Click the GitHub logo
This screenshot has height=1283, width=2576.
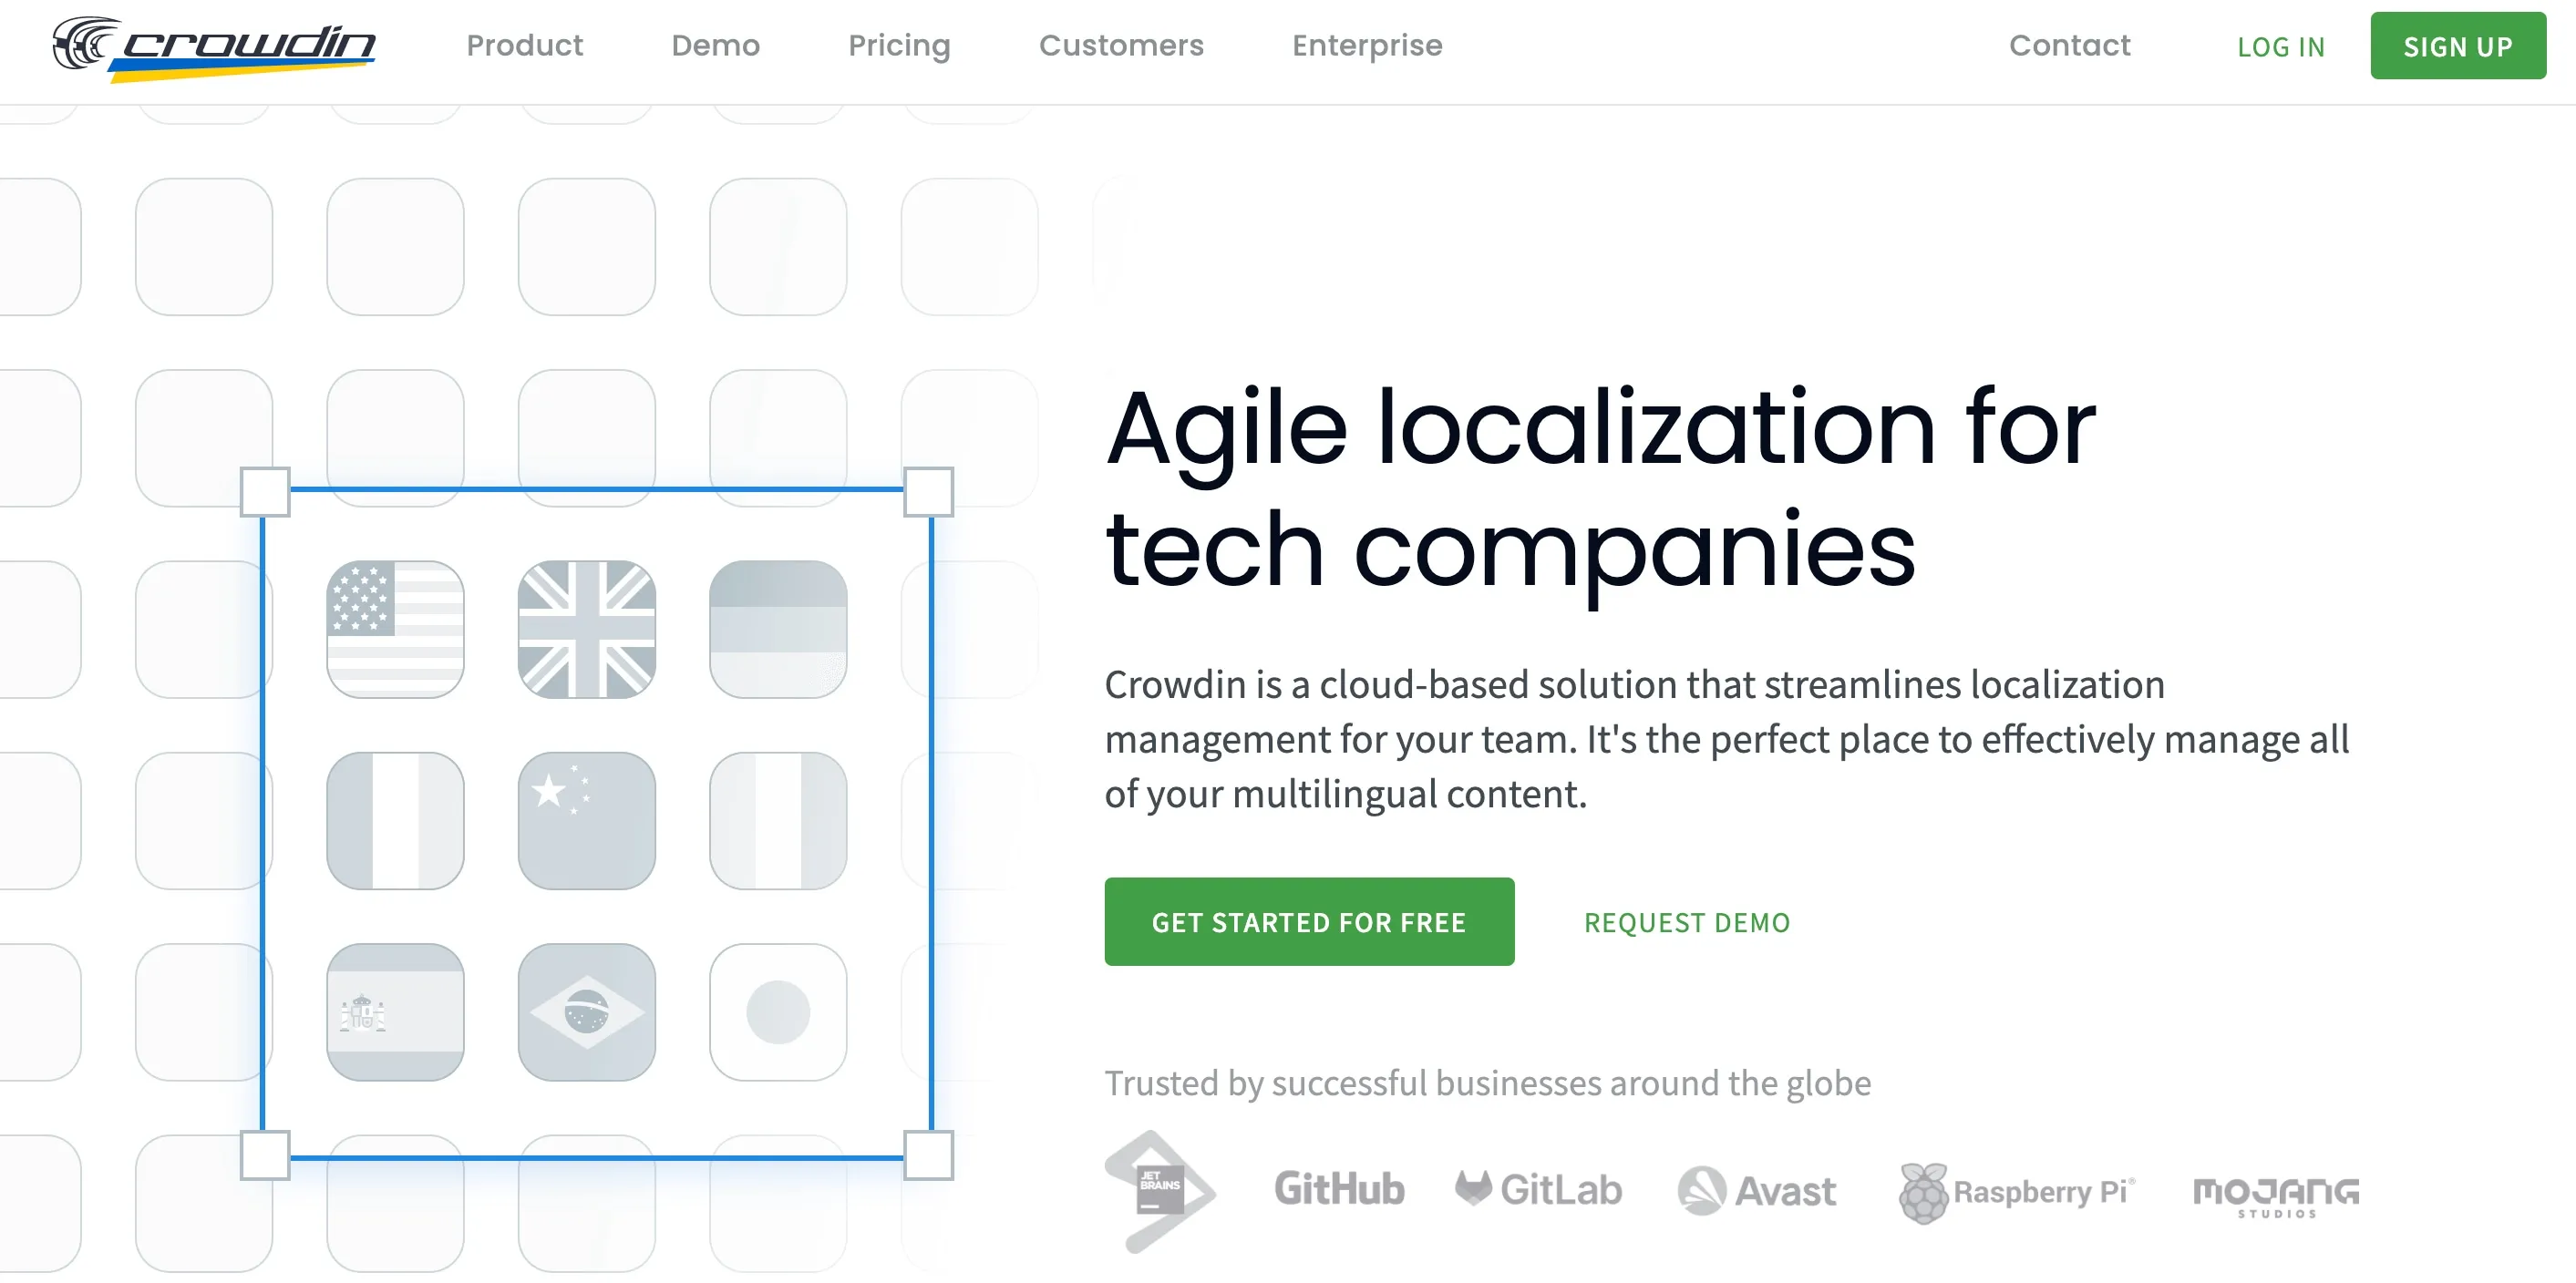pos(1339,1189)
